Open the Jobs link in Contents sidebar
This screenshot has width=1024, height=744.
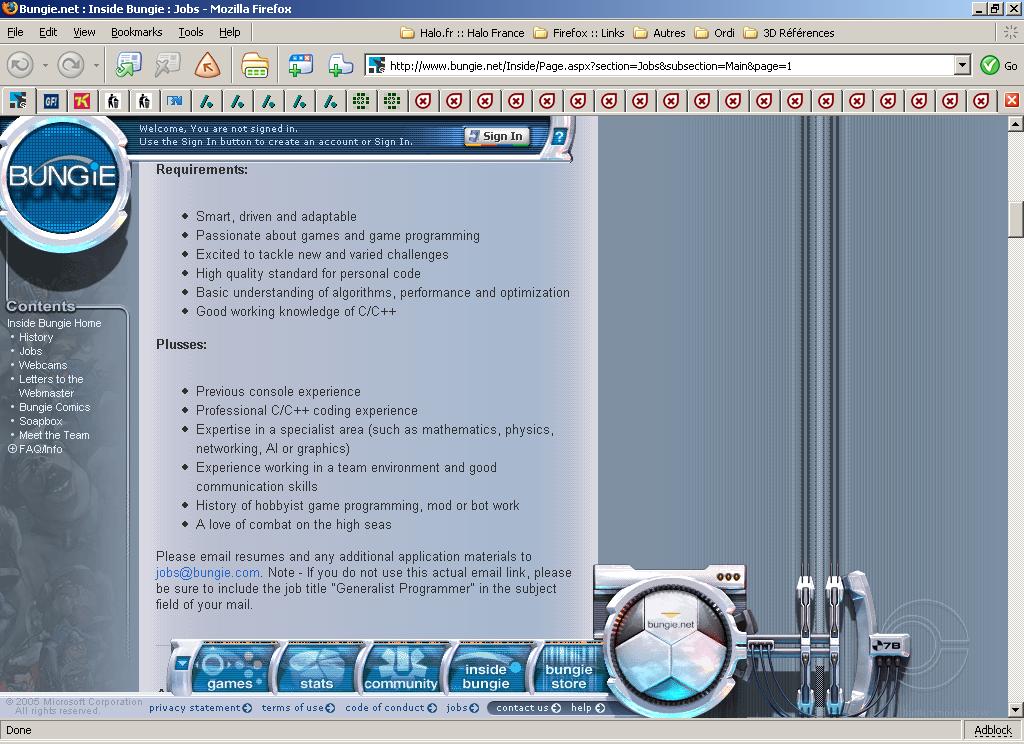pyautogui.click(x=31, y=351)
